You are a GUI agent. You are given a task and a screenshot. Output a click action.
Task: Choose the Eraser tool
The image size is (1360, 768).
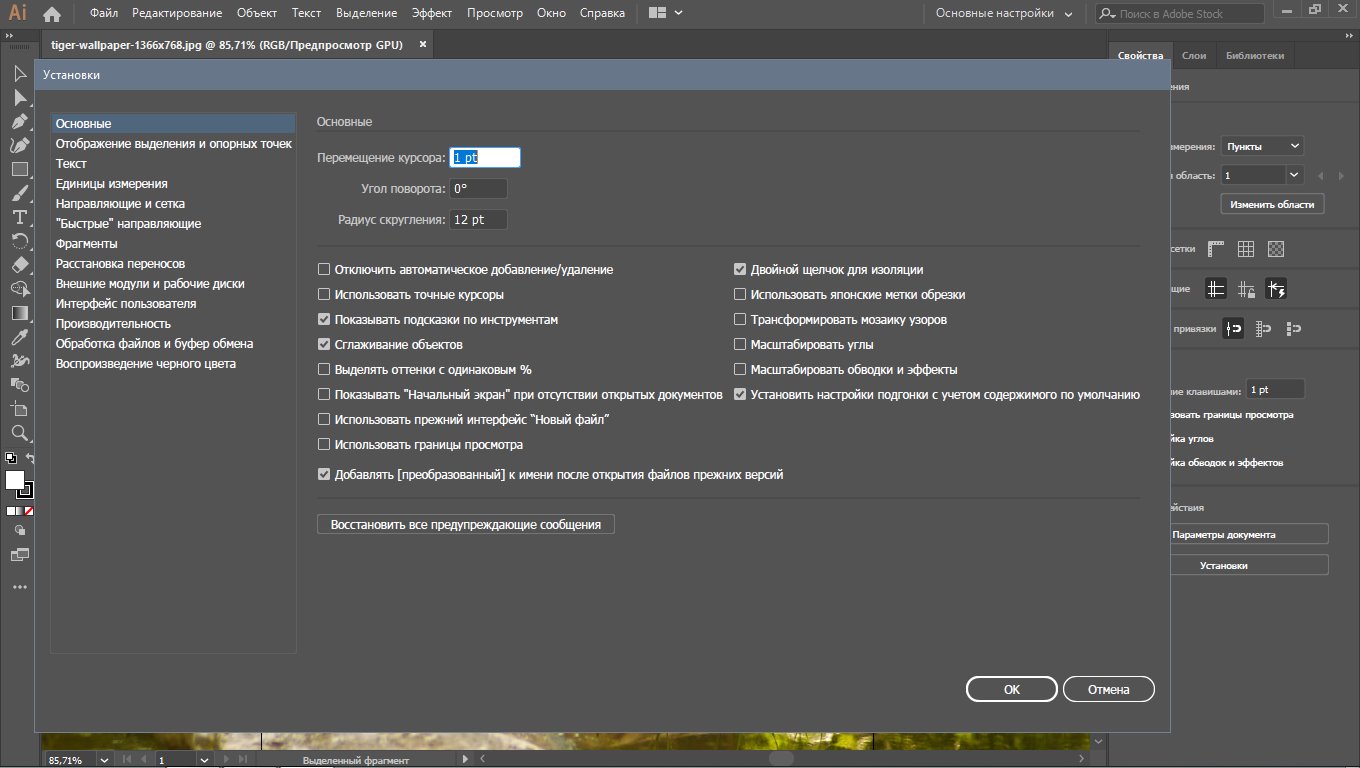(x=19, y=265)
